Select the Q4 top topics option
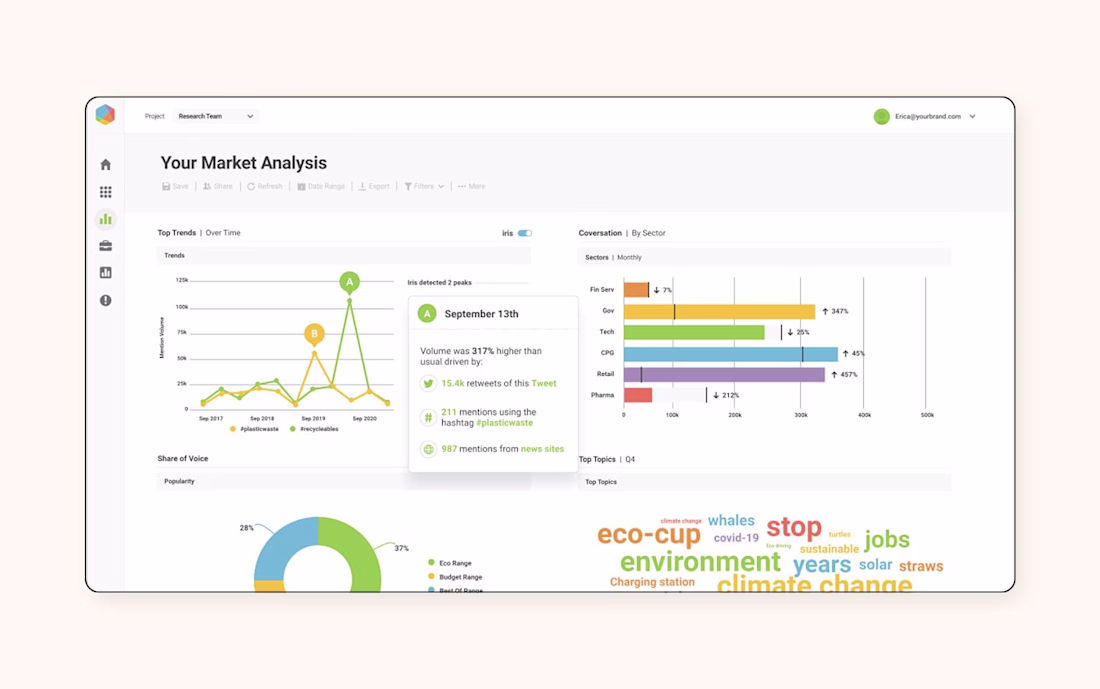1100x689 pixels. tap(630, 460)
